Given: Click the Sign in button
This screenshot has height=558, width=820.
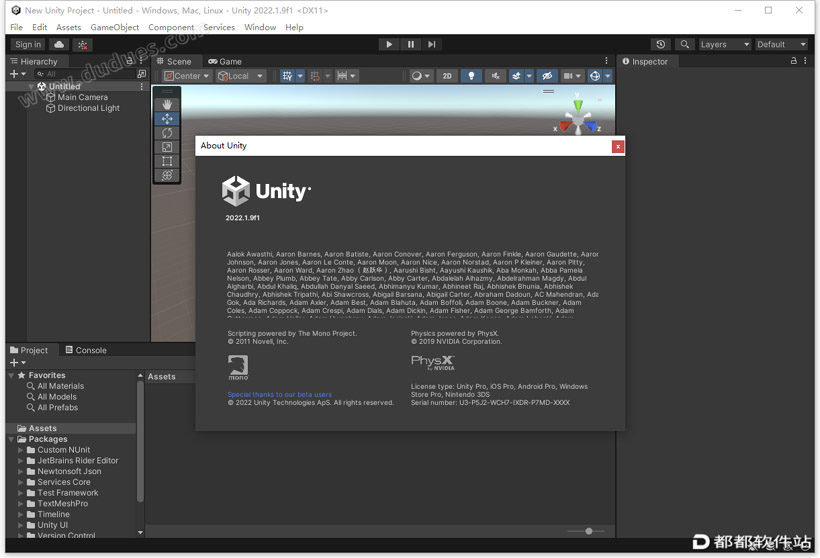Looking at the screenshot, I should tap(28, 44).
